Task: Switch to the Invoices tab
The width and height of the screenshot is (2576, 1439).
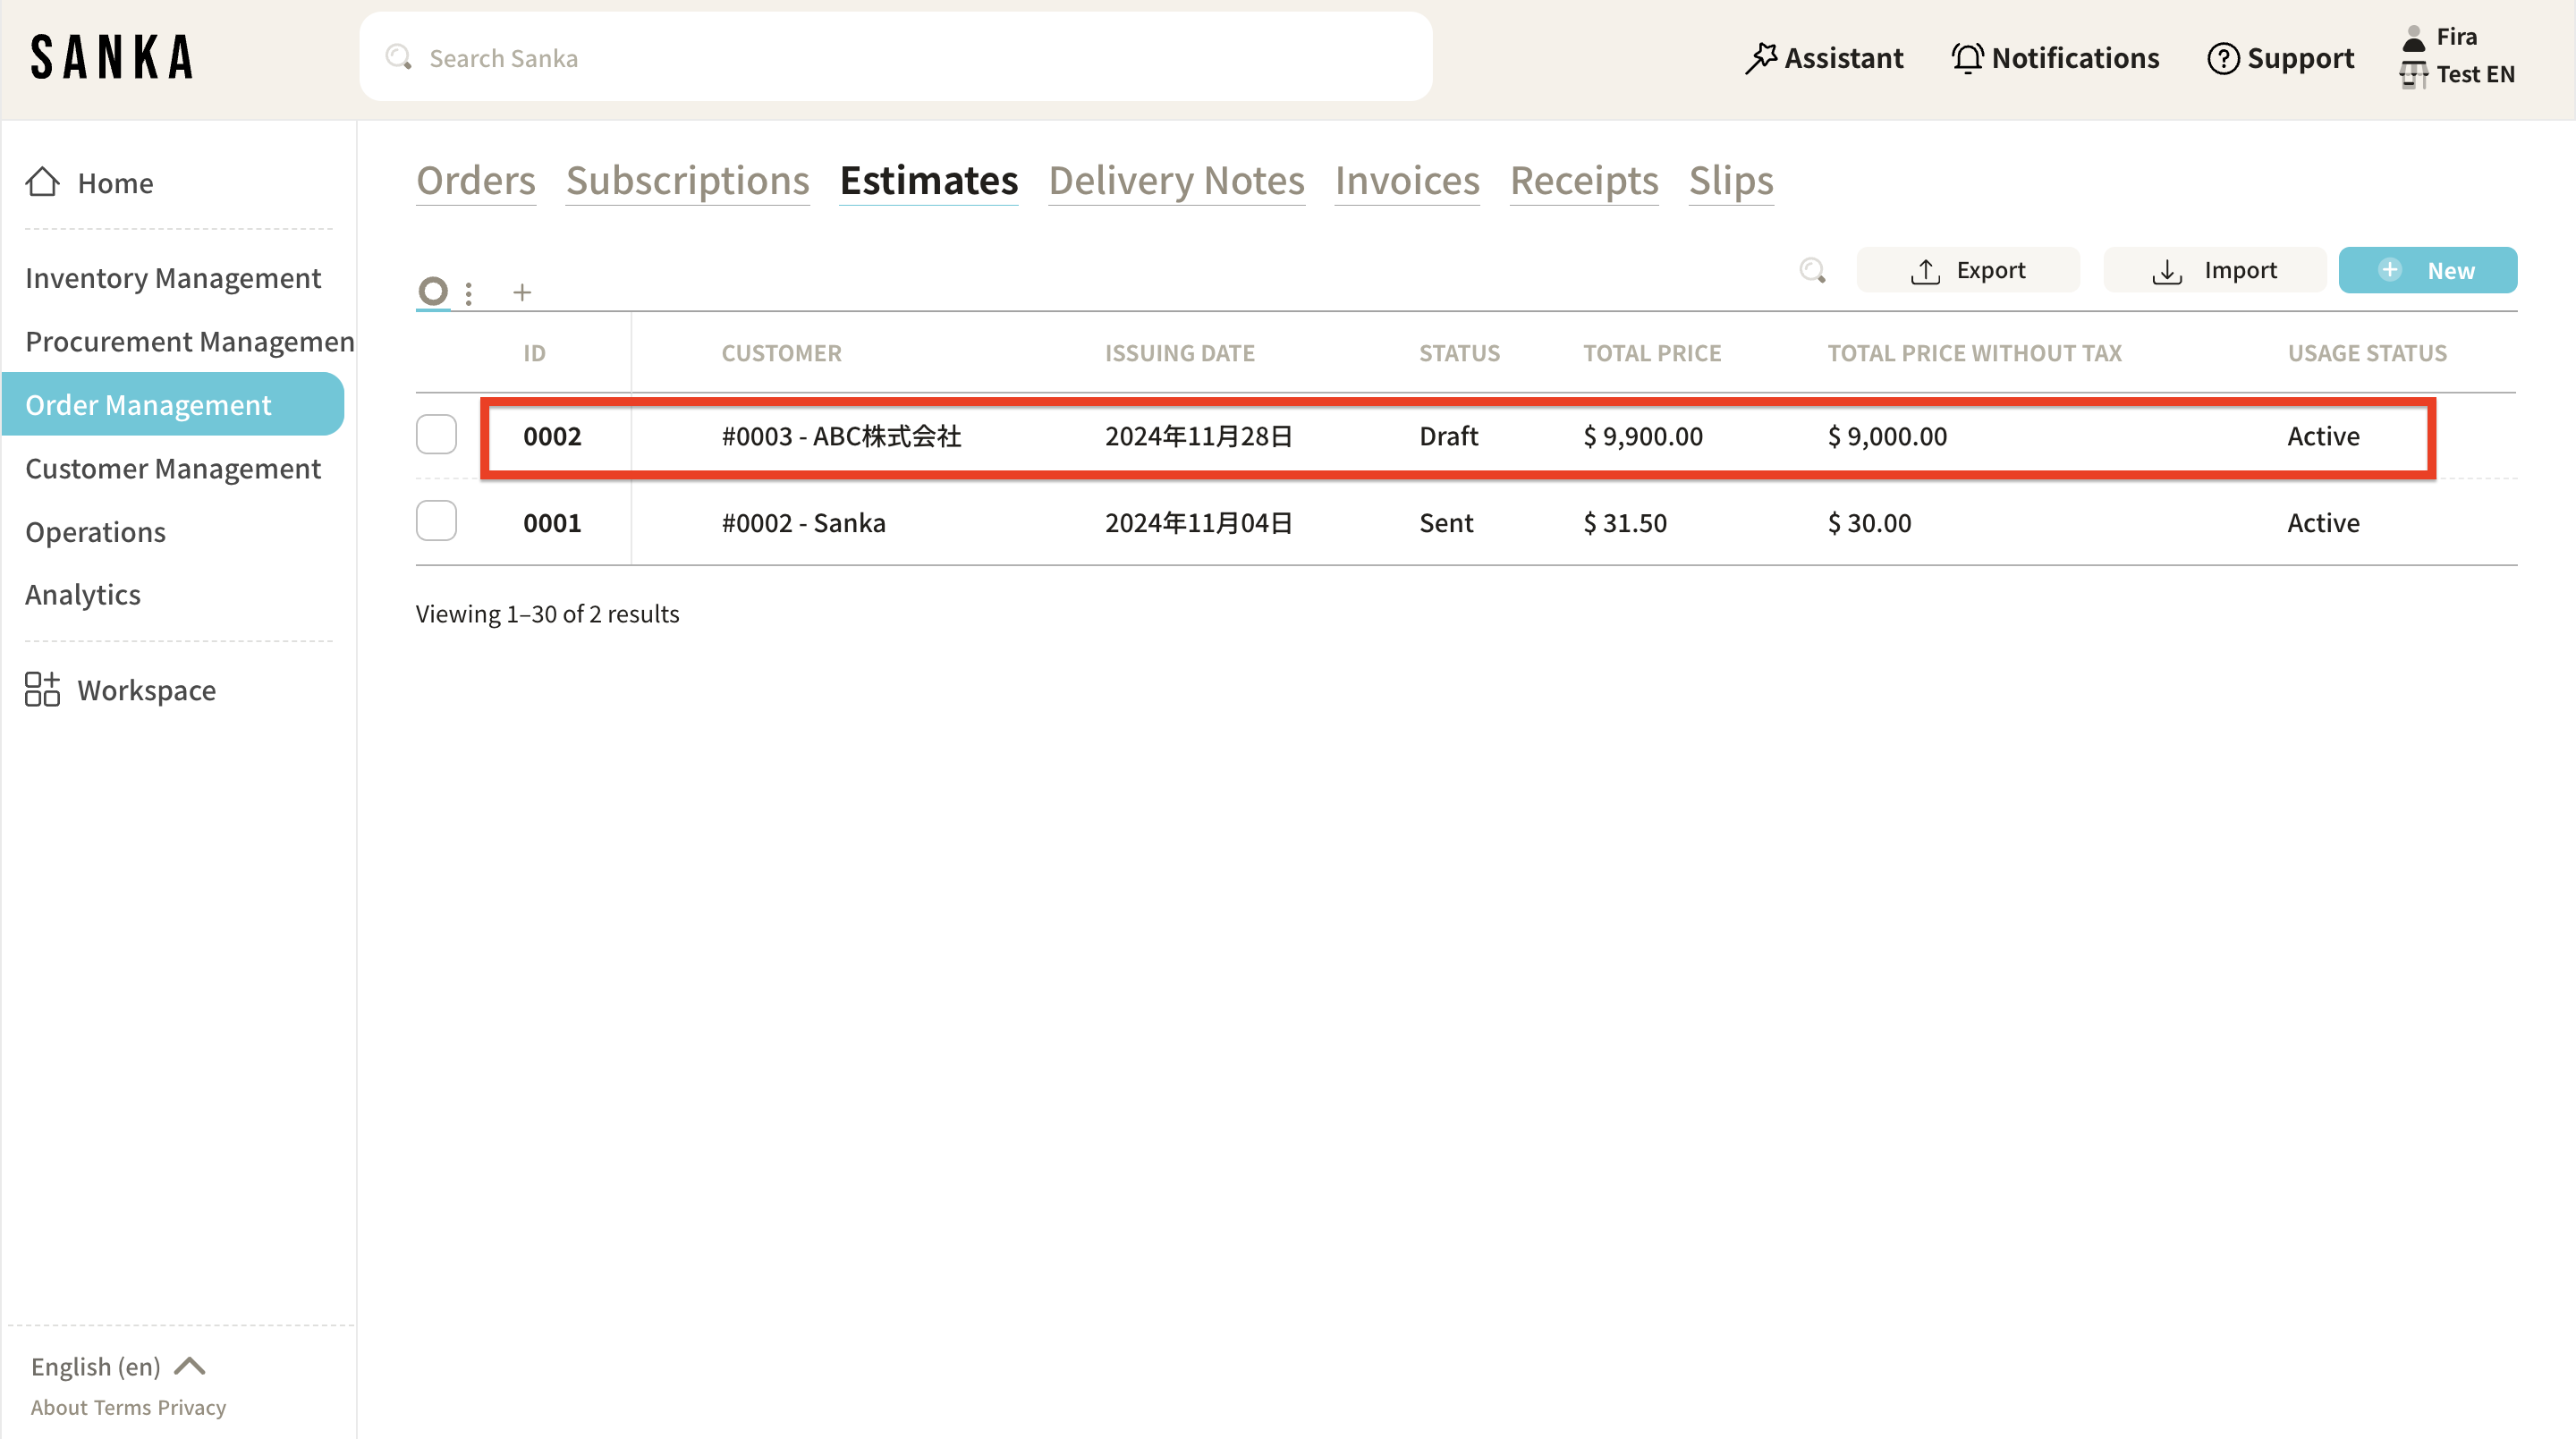Action: [x=1406, y=180]
